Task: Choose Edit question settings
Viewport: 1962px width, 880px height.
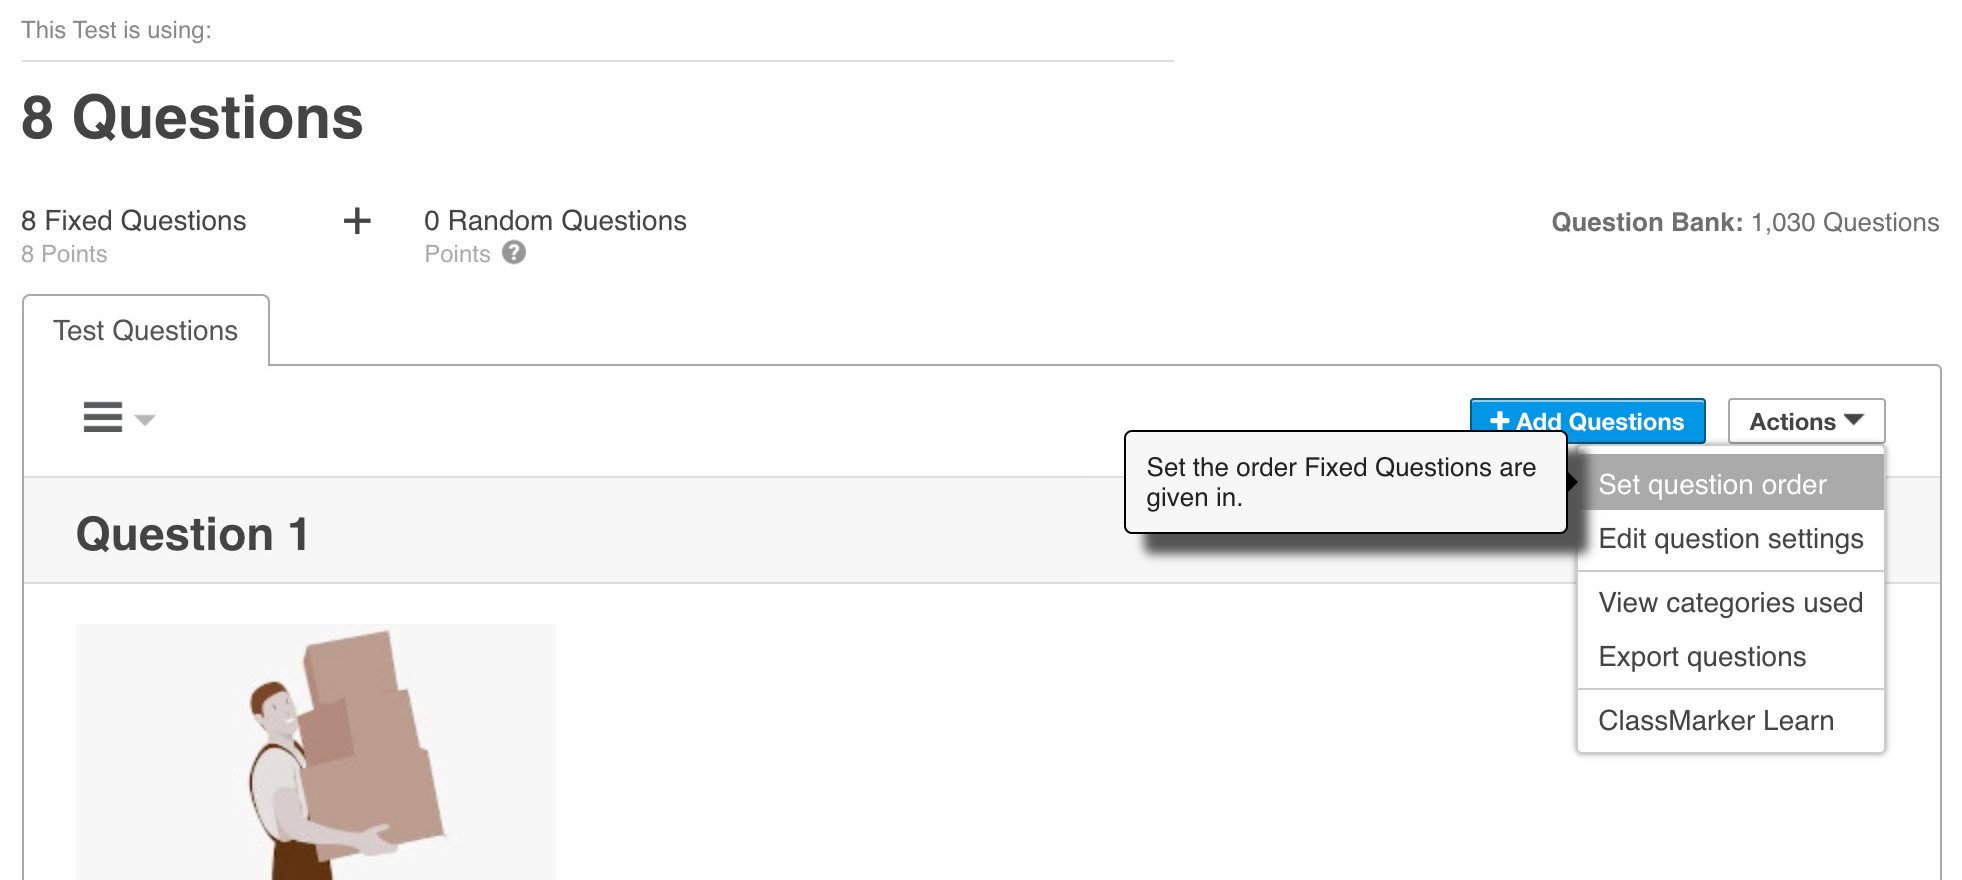Action: pos(1730,539)
